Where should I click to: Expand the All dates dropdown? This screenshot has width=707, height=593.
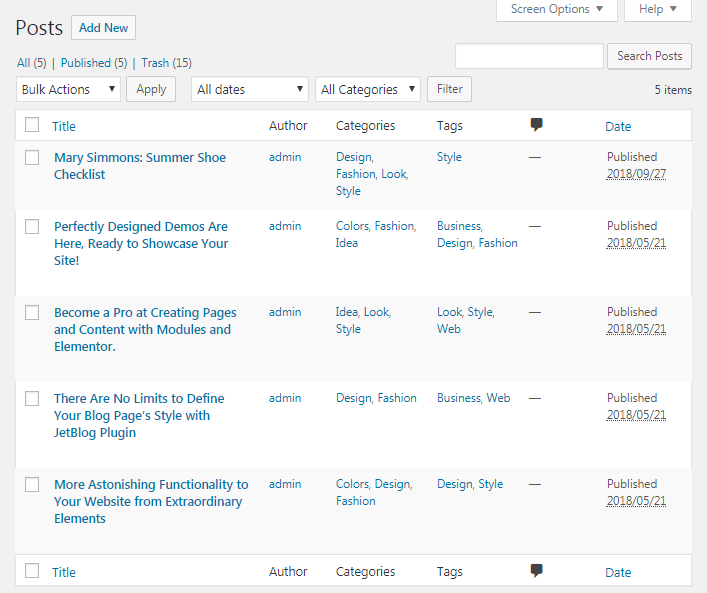[x=250, y=89]
